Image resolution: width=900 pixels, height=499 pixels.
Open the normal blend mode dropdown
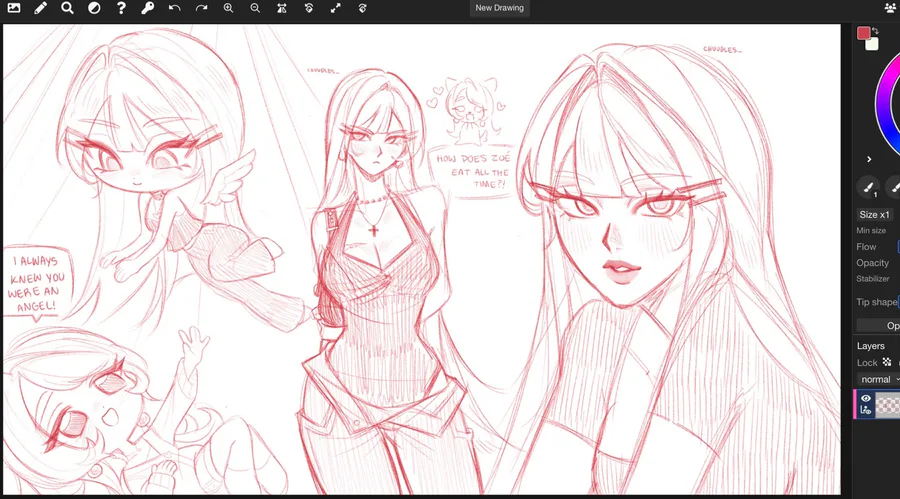point(878,379)
